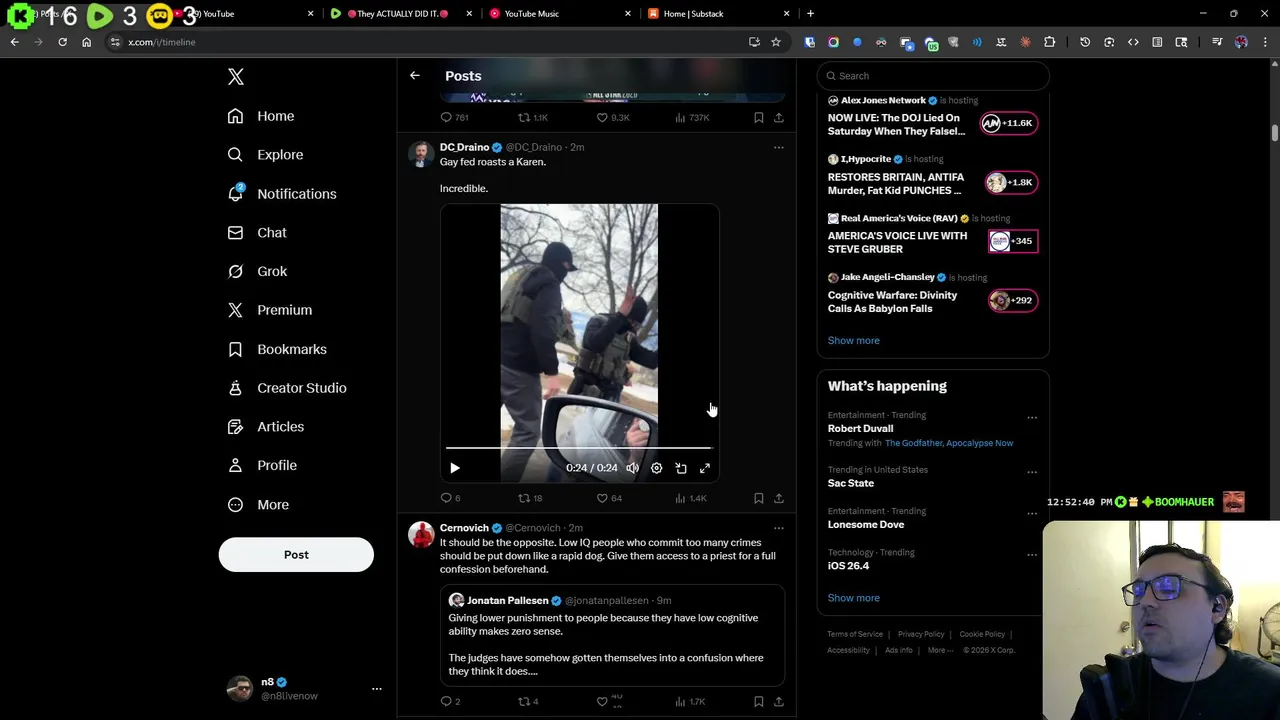Reload the page in browser toolbar
This screenshot has width=1280, height=720.
[62, 42]
